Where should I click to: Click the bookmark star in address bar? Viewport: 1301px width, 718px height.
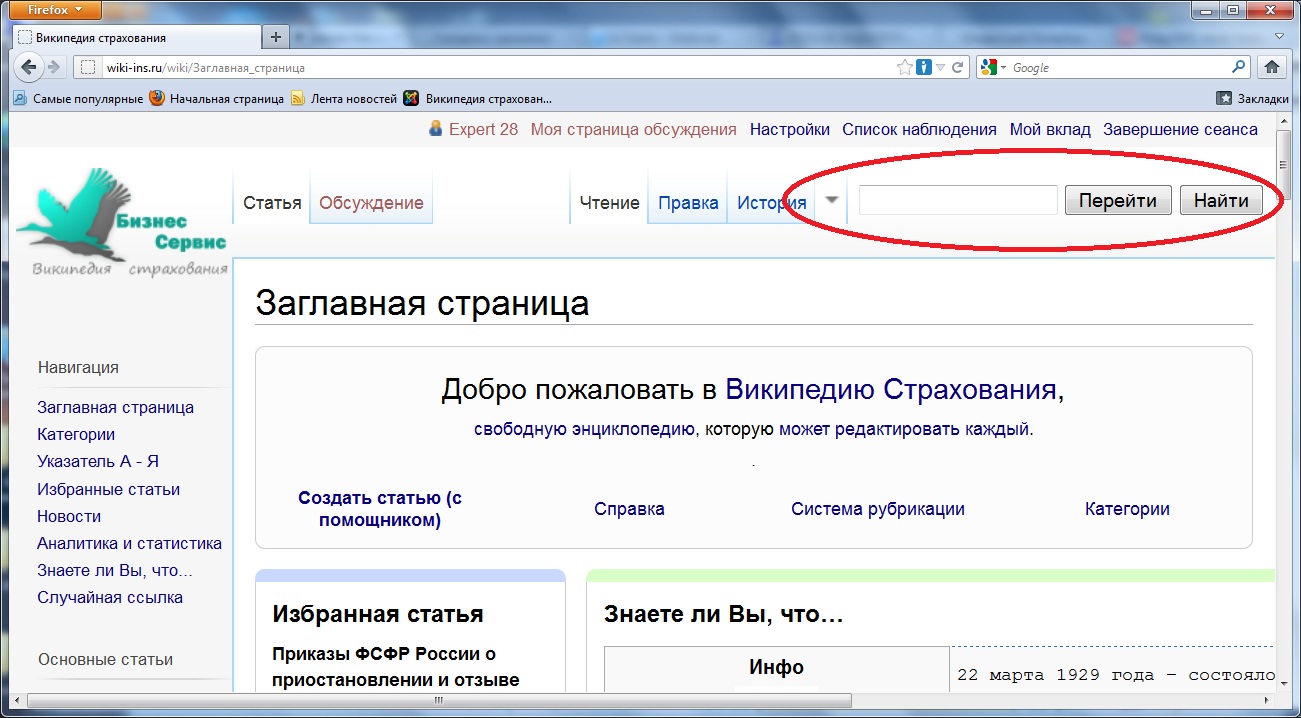coord(905,68)
